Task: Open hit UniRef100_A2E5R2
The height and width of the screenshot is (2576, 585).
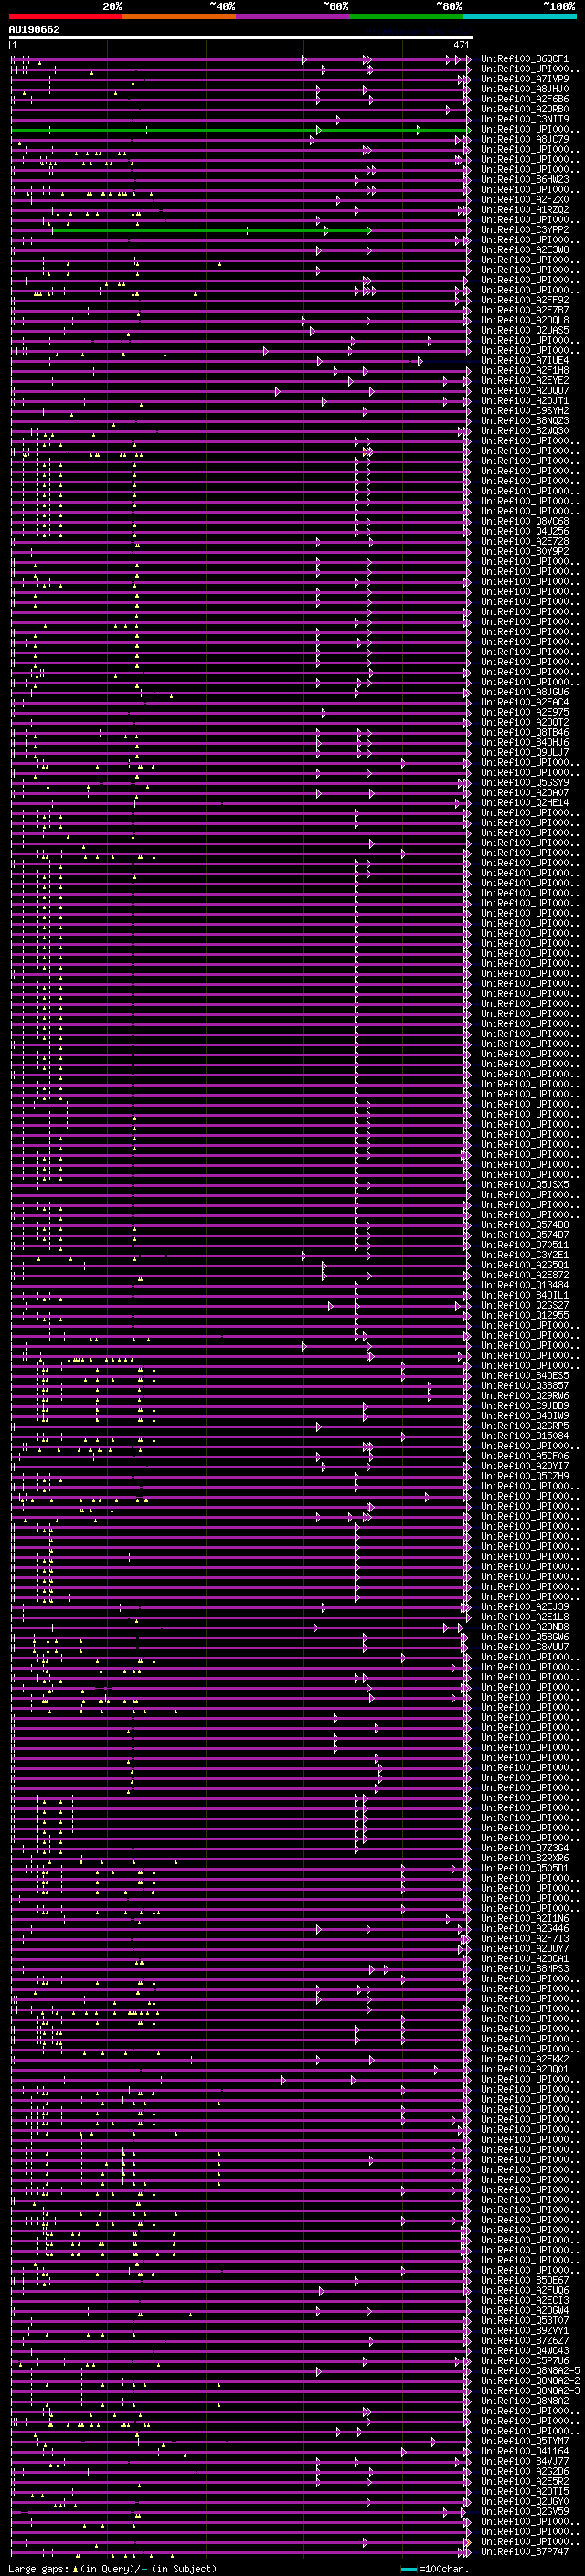Action: [525, 2480]
